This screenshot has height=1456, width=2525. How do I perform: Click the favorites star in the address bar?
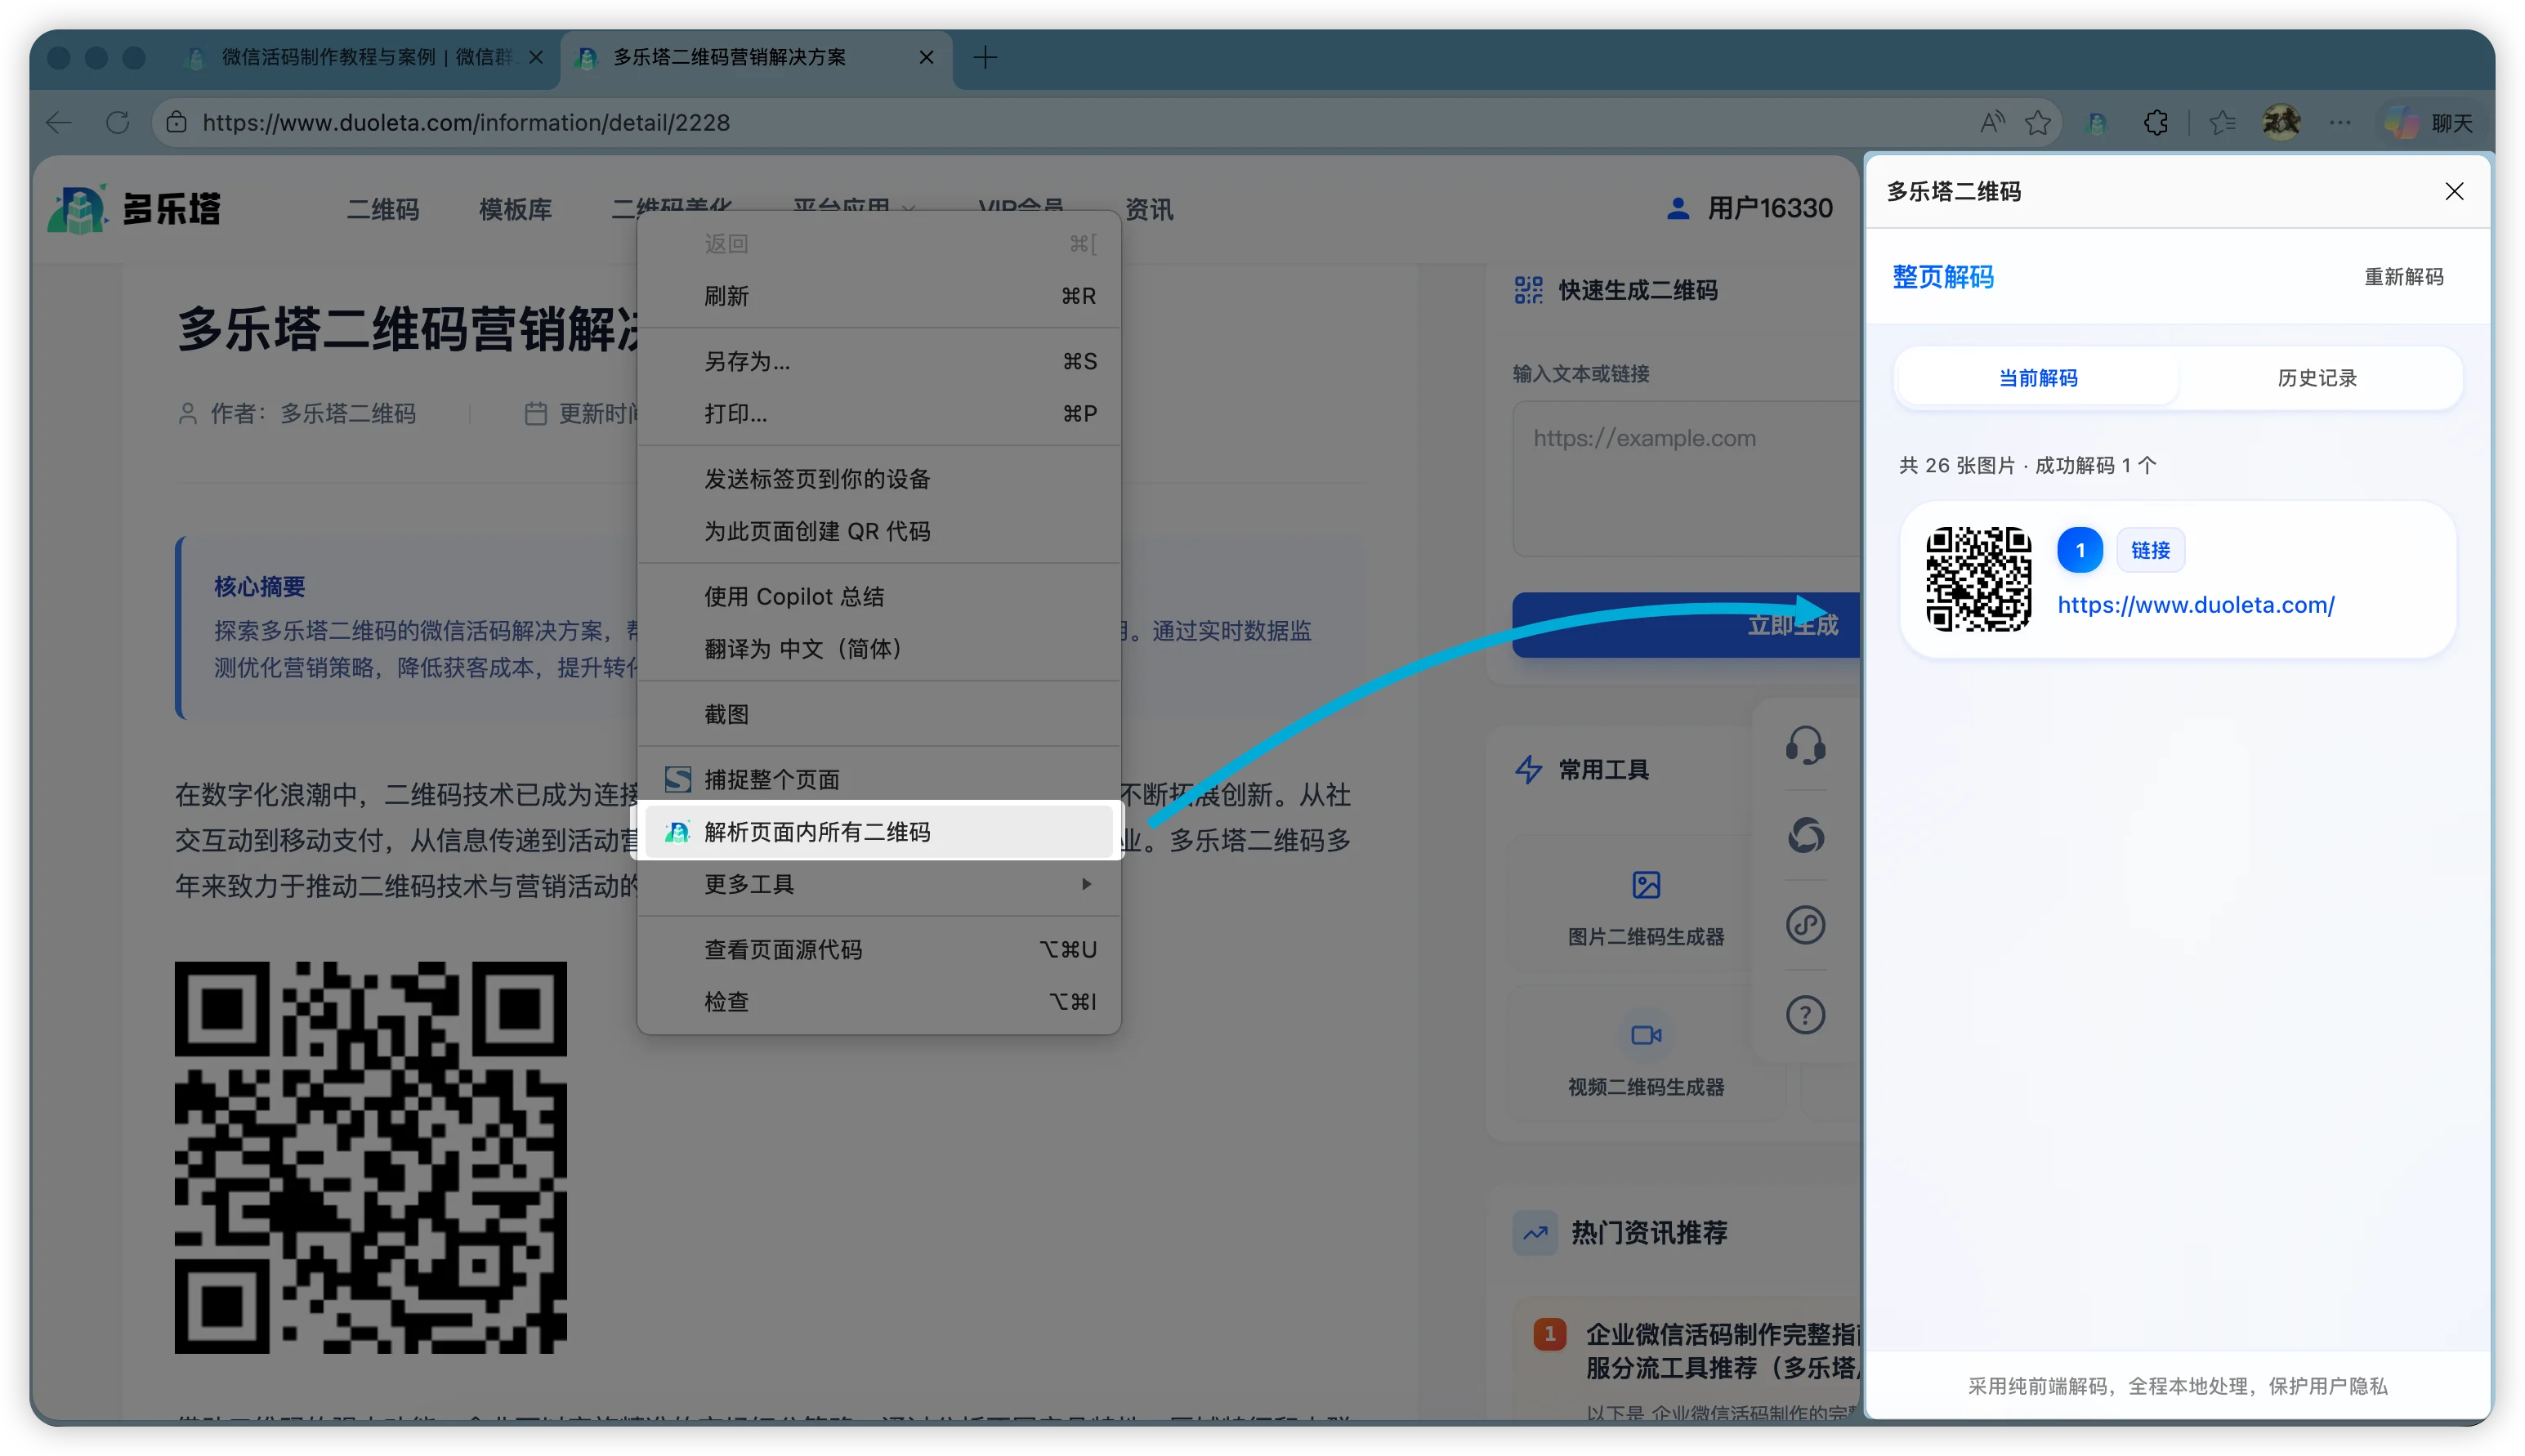click(x=2037, y=122)
